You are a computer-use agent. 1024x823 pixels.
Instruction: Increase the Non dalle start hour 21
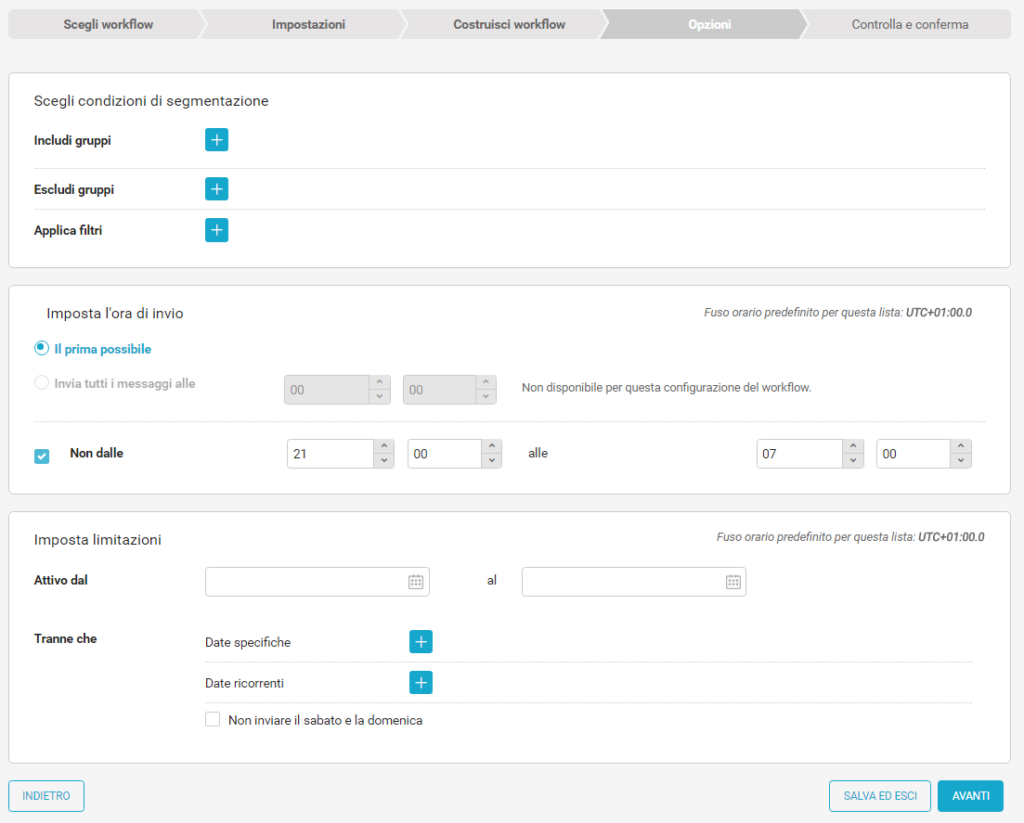[x=384, y=447]
